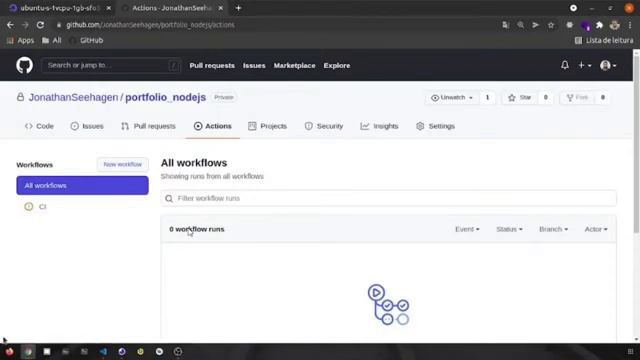Viewport: 640px width, 360px height.
Task: Open the user avatar menu
Action: tap(608, 65)
